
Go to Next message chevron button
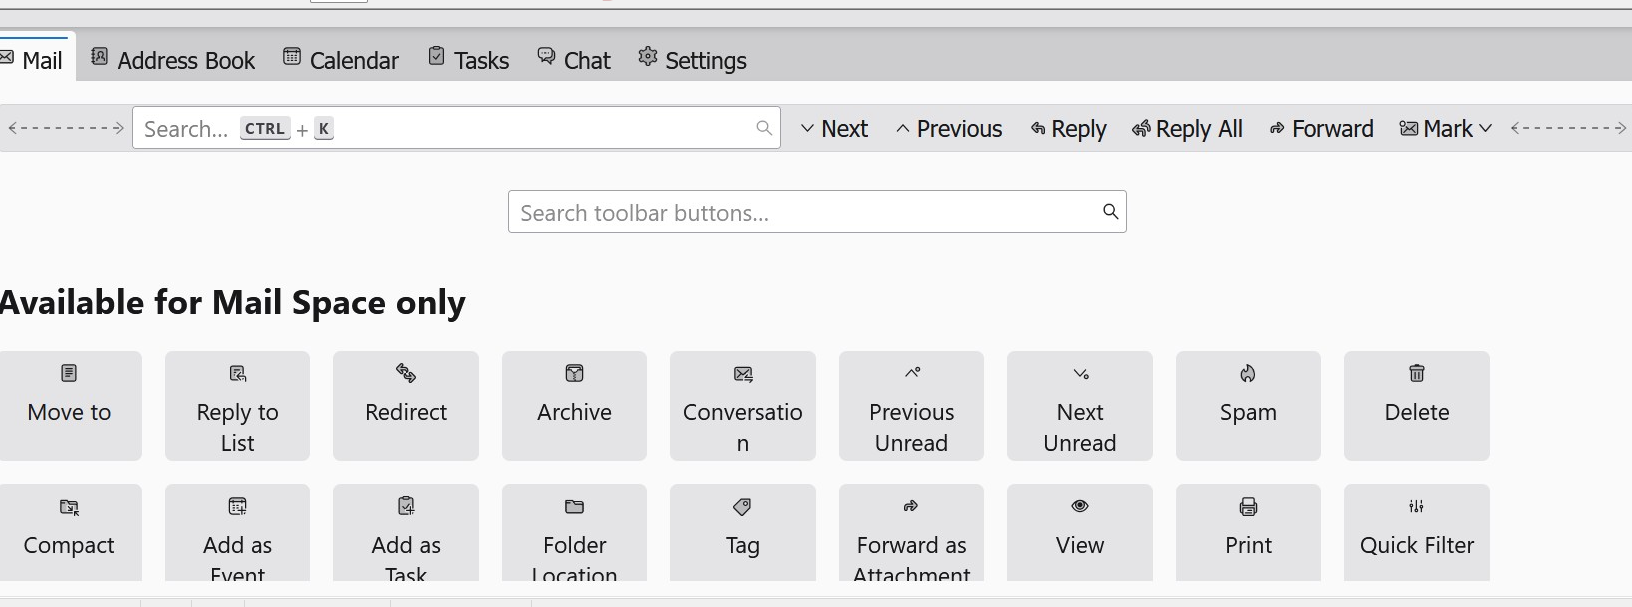[x=834, y=129]
